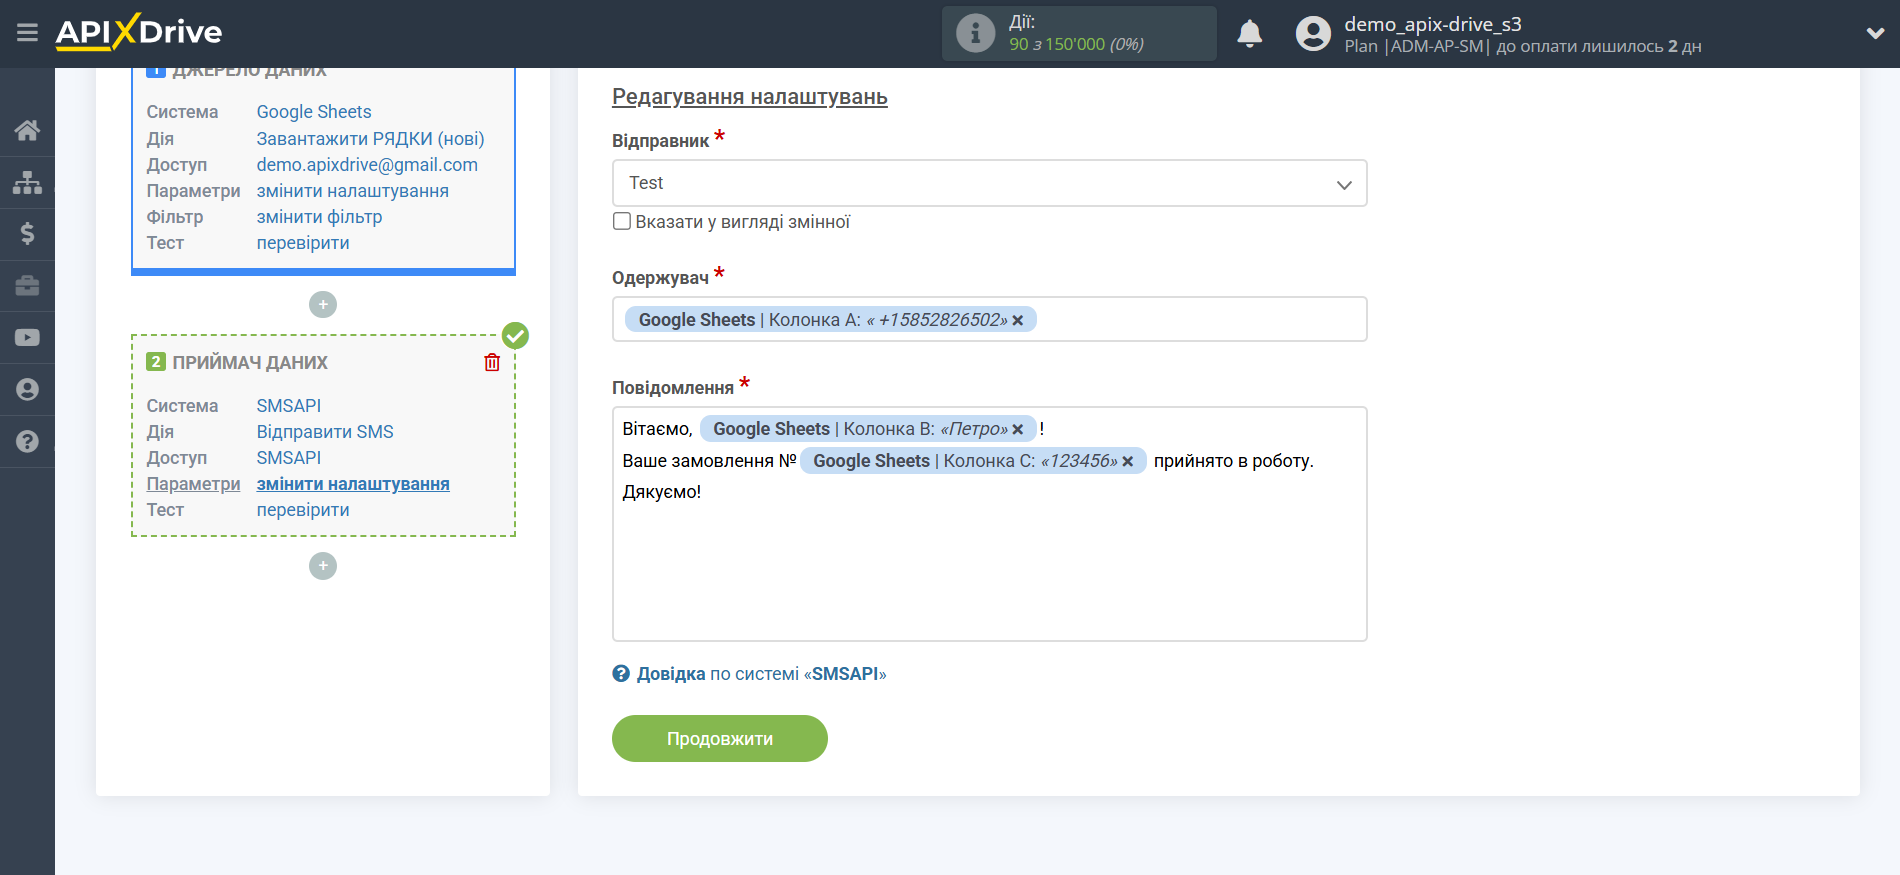Click the SMSAPI access link in receiver
This screenshot has width=1900, height=875.
(289, 458)
